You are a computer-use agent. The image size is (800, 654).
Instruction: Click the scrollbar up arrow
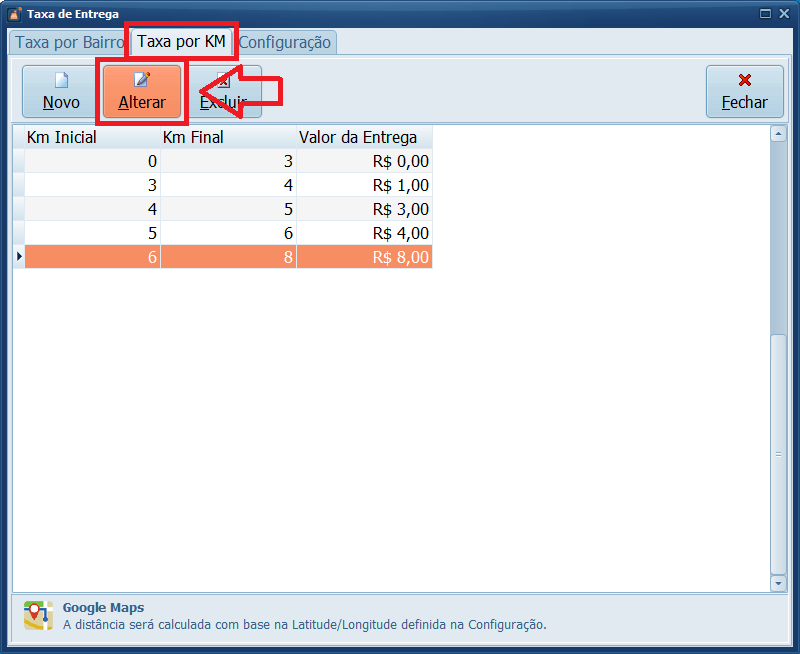click(778, 133)
